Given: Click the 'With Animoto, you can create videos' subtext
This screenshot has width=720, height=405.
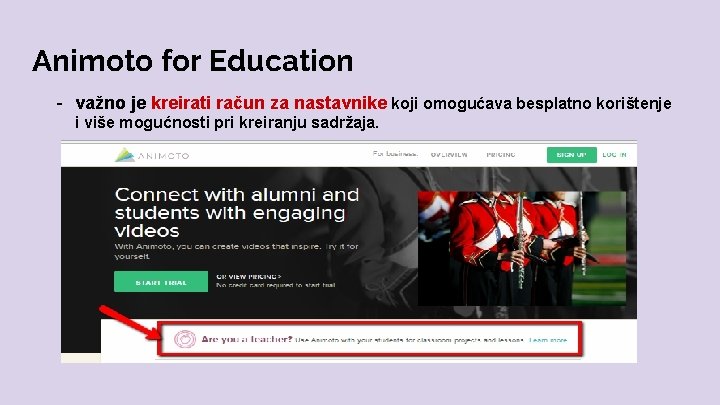Looking at the screenshot, I should [x=236, y=251].
